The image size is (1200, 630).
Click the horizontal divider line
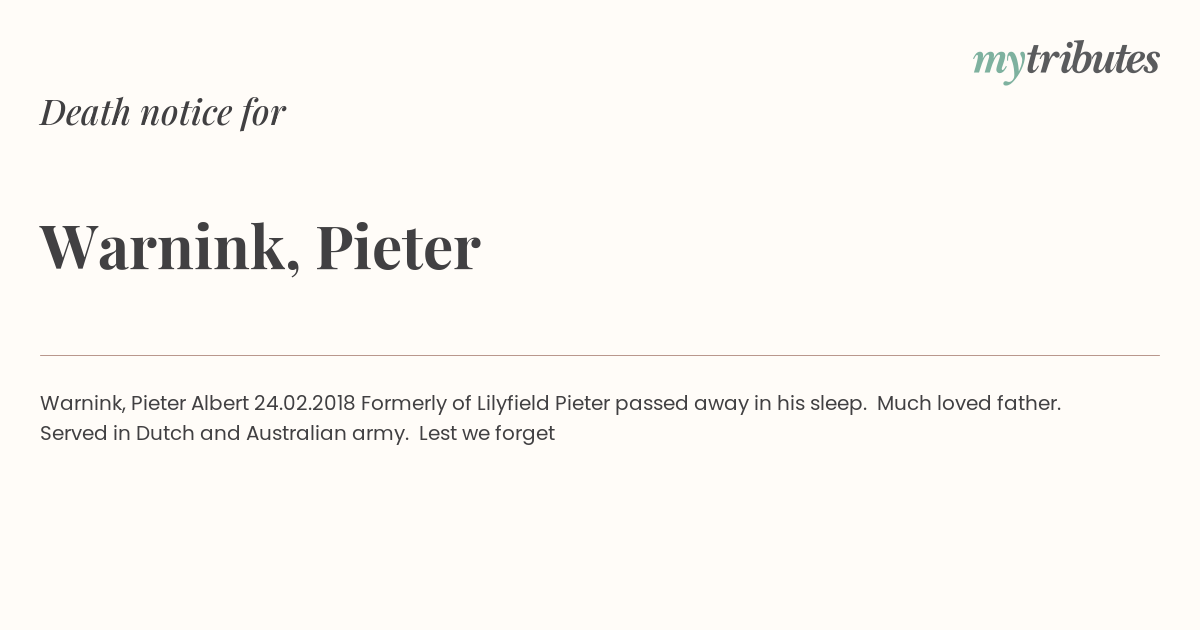(600, 355)
